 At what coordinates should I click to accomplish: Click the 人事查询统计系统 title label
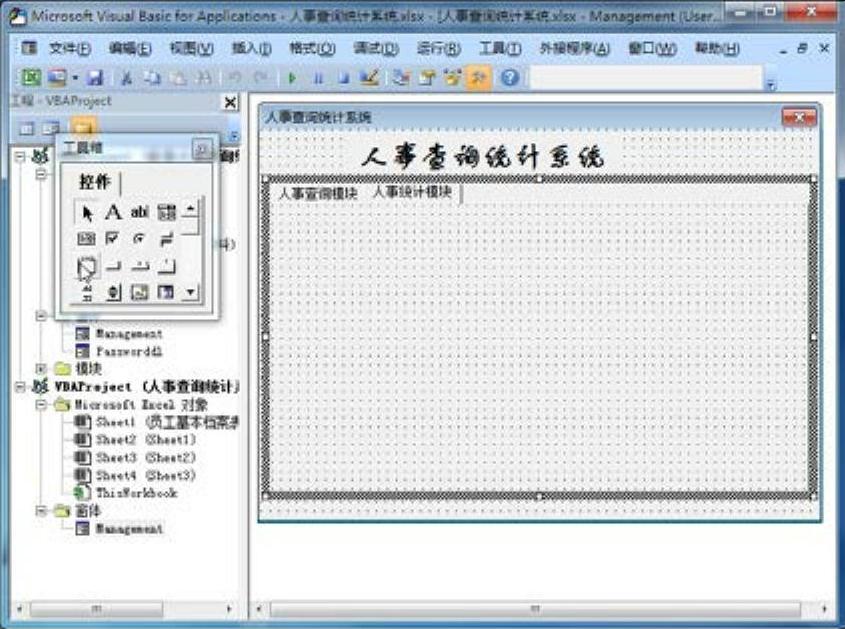pyautogui.click(x=482, y=157)
